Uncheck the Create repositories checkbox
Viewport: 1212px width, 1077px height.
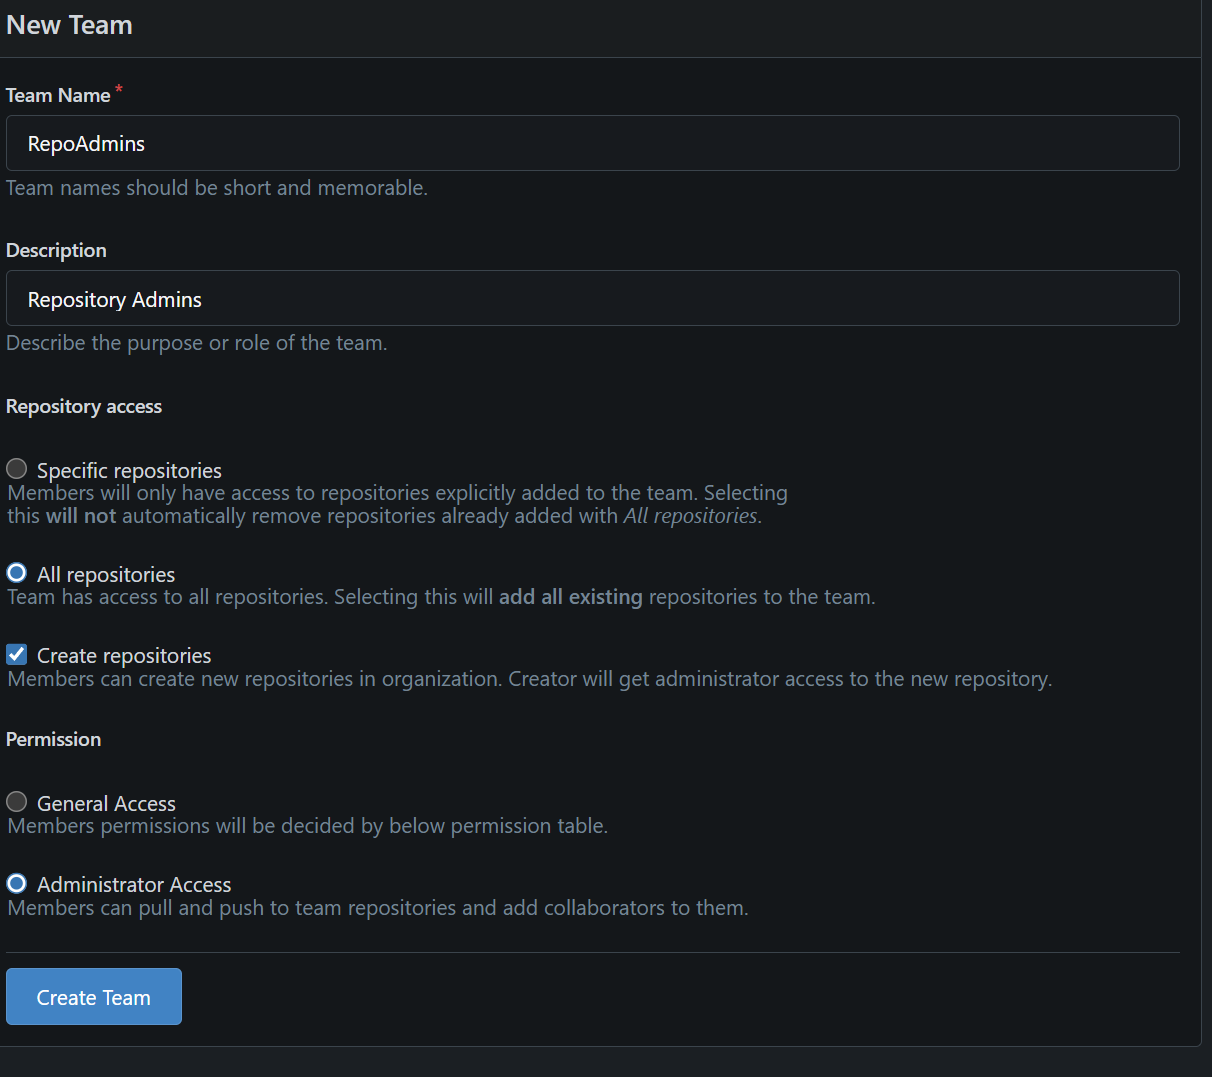pyautogui.click(x=17, y=655)
